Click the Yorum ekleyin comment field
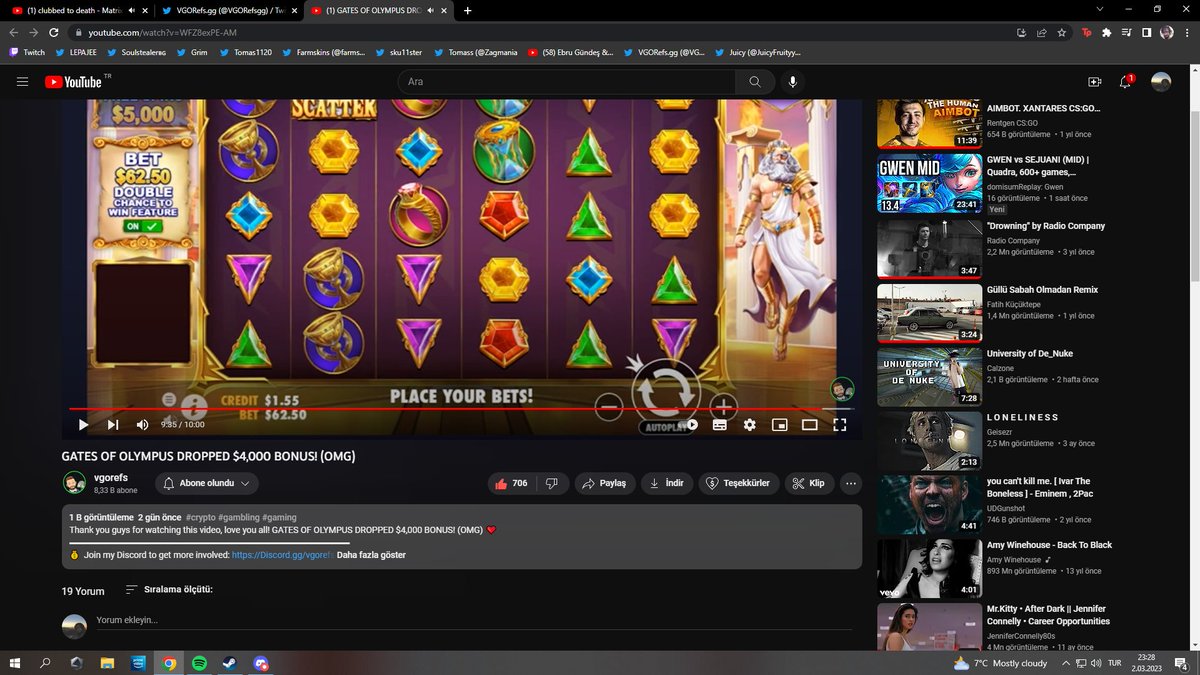1200x675 pixels. [x=473, y=621]
